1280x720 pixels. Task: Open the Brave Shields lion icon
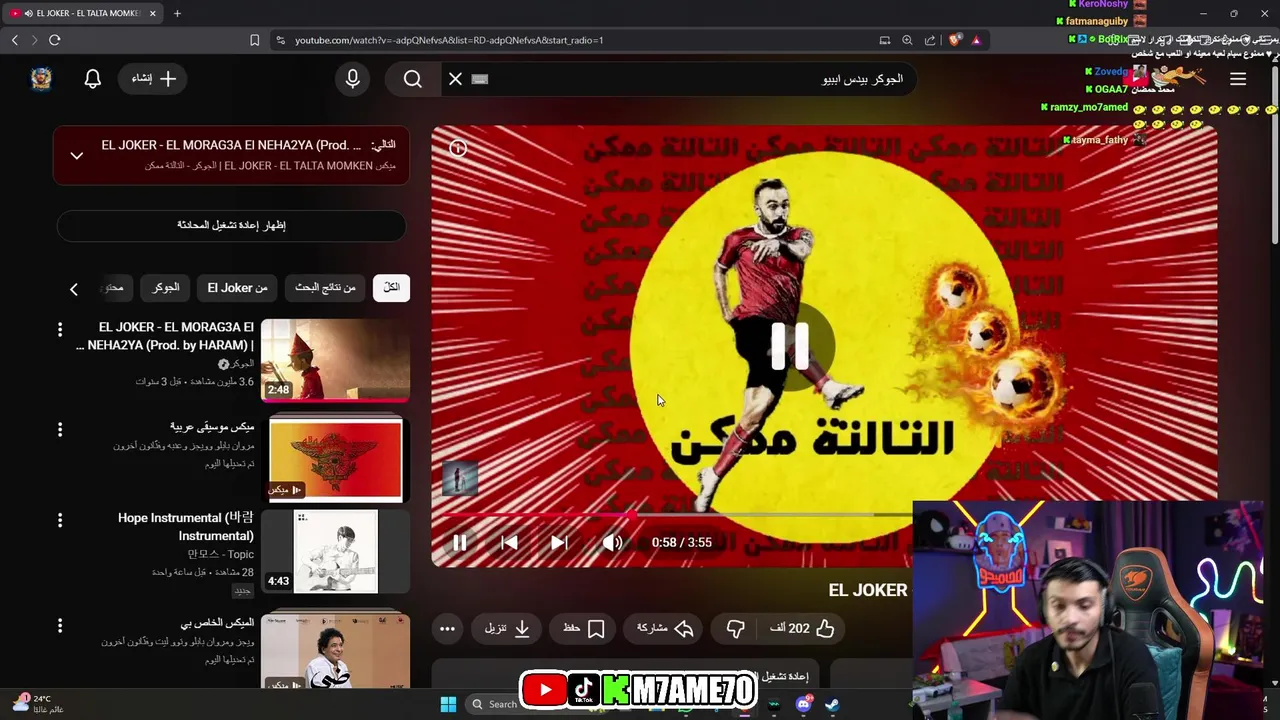click(955, 40)
